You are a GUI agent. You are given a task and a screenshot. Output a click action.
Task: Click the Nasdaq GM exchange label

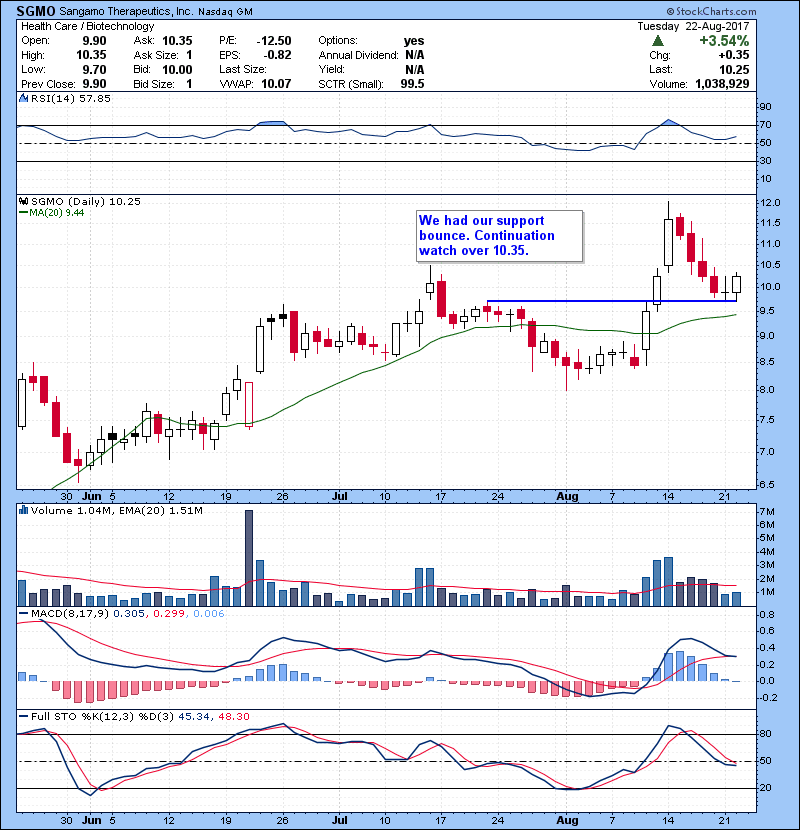click(x=225, y=12)
